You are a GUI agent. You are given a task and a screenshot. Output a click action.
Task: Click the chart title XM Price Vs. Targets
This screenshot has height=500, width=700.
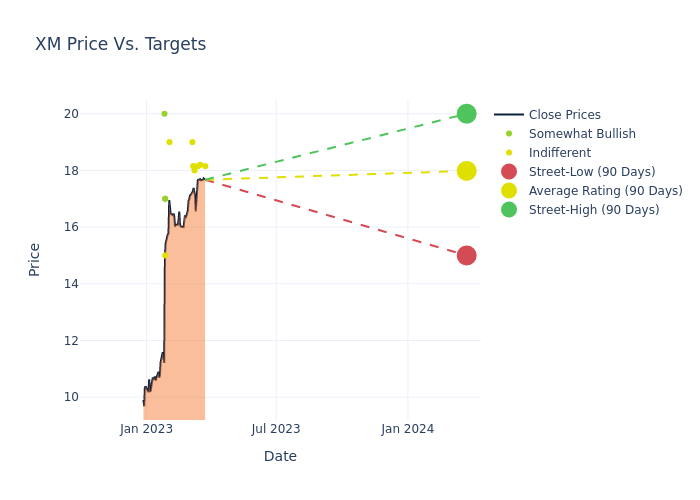coord(120,45)
